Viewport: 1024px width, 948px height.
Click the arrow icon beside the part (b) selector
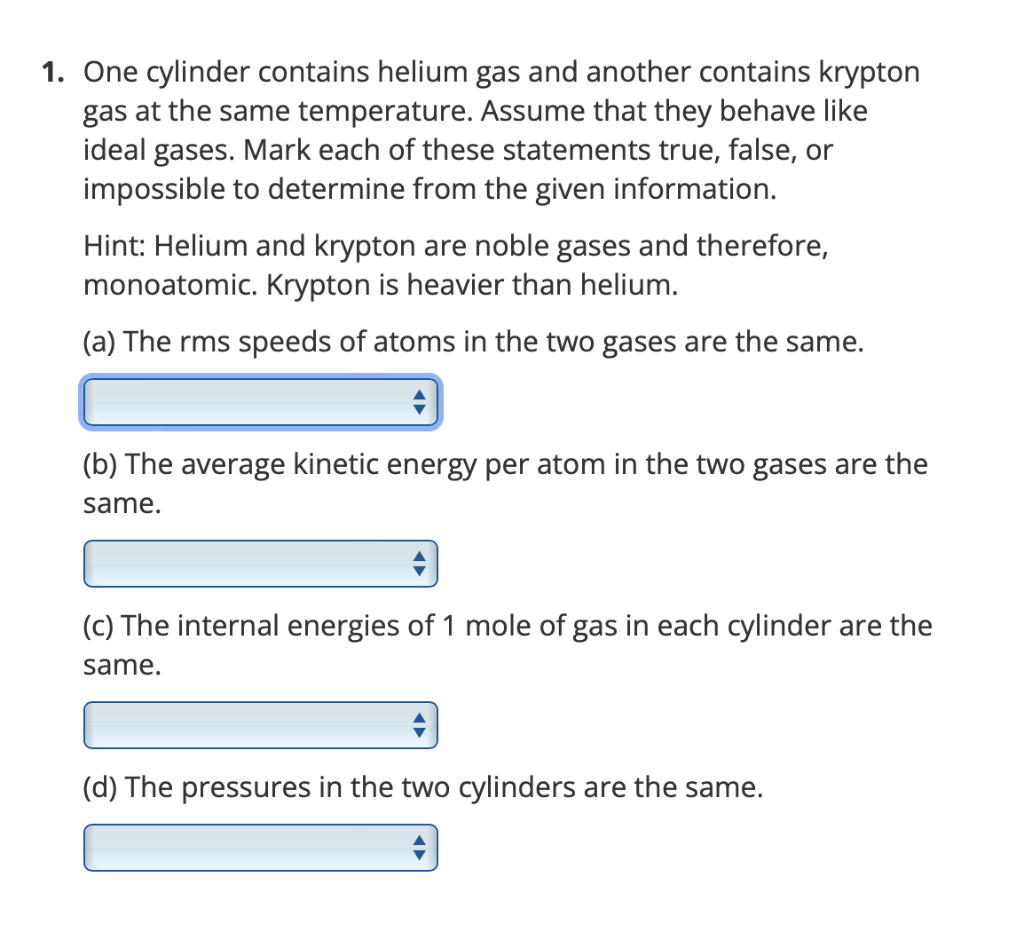coord(420,563)
